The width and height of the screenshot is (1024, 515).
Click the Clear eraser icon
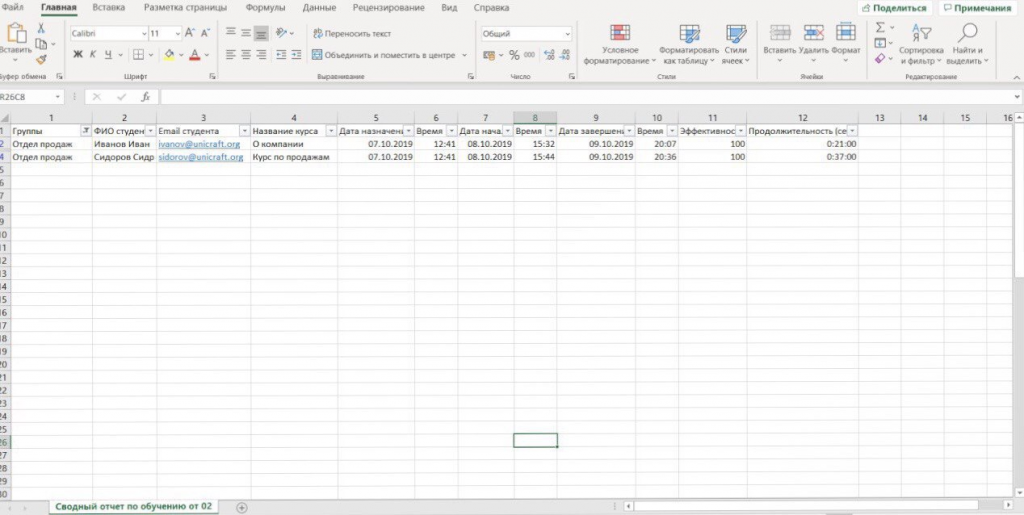880,58
